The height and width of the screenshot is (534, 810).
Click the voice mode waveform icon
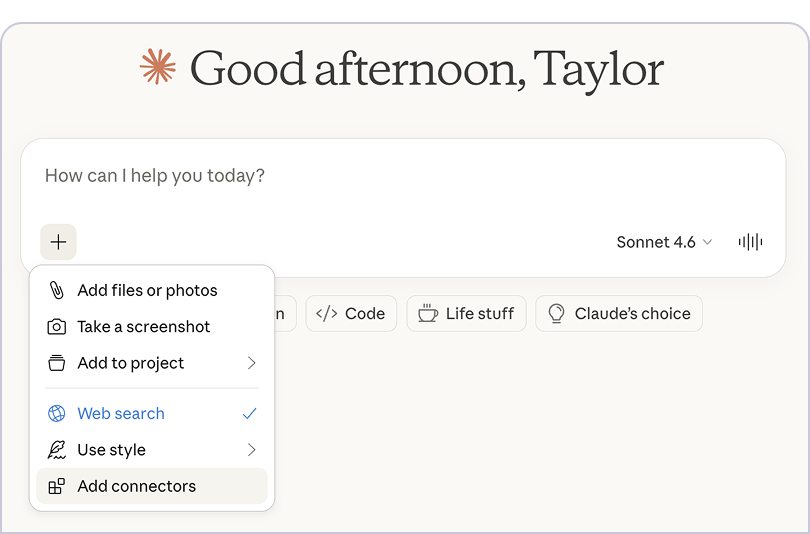tap(750, 242)
